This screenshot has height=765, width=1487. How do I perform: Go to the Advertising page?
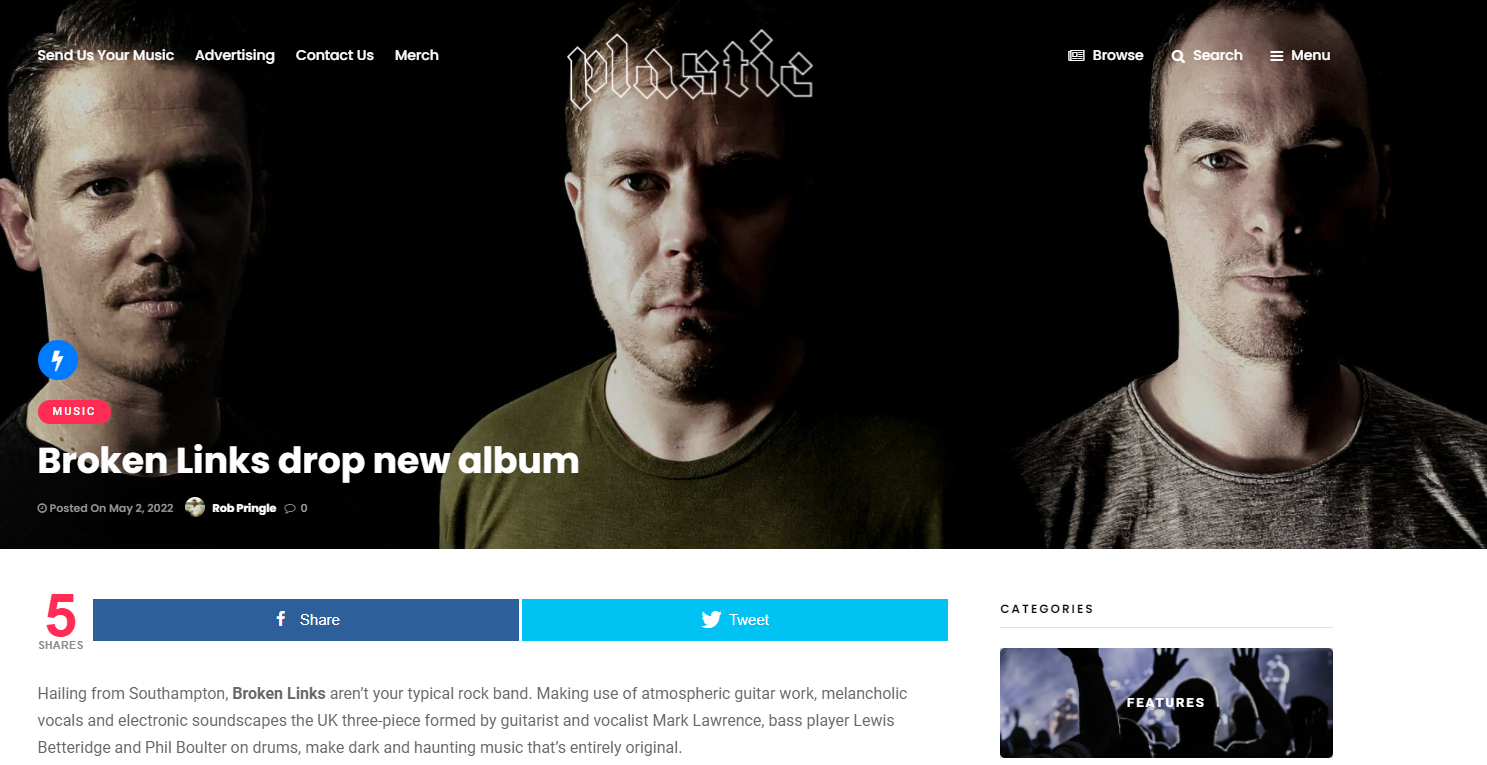click(x=235, y=55)
